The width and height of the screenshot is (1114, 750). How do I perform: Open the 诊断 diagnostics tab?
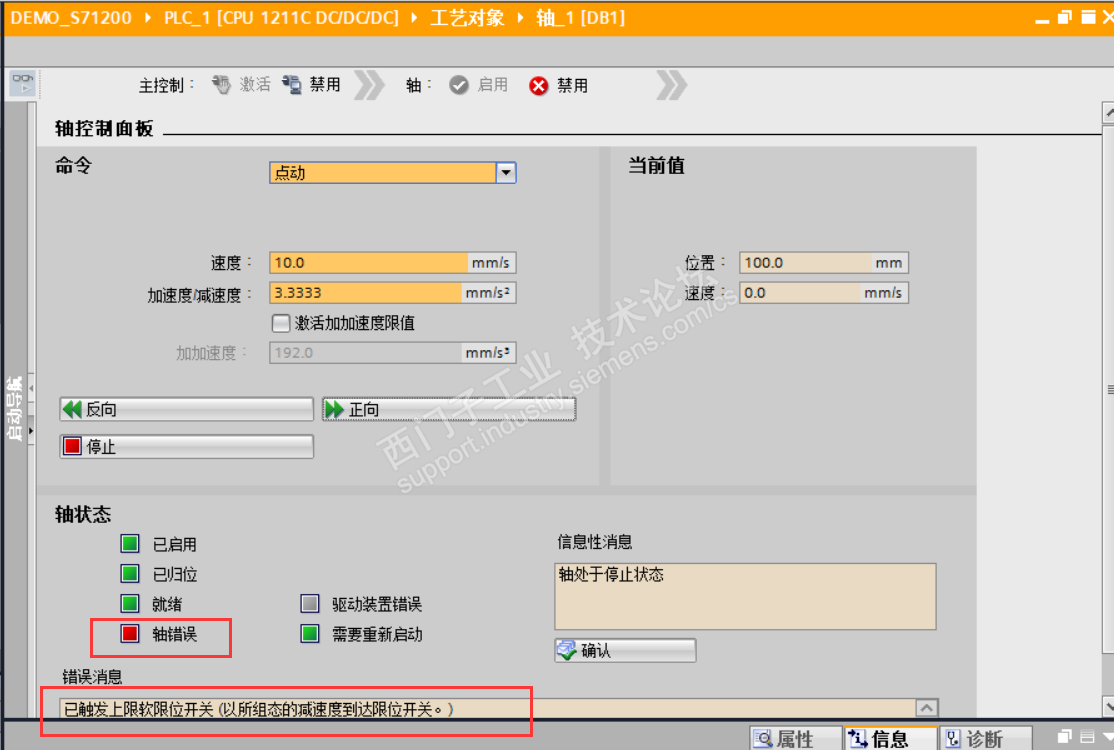point(985,739)
